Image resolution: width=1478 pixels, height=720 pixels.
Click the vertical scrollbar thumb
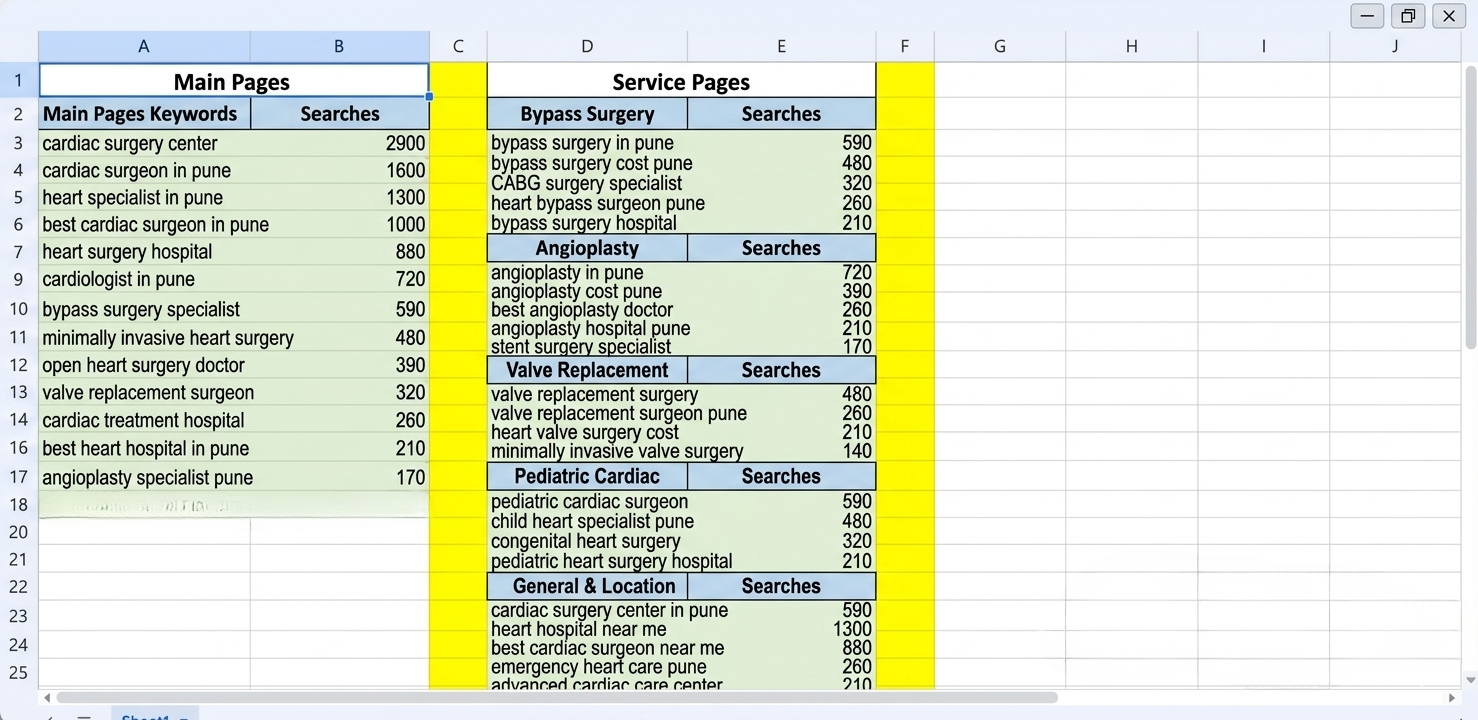1470,208
